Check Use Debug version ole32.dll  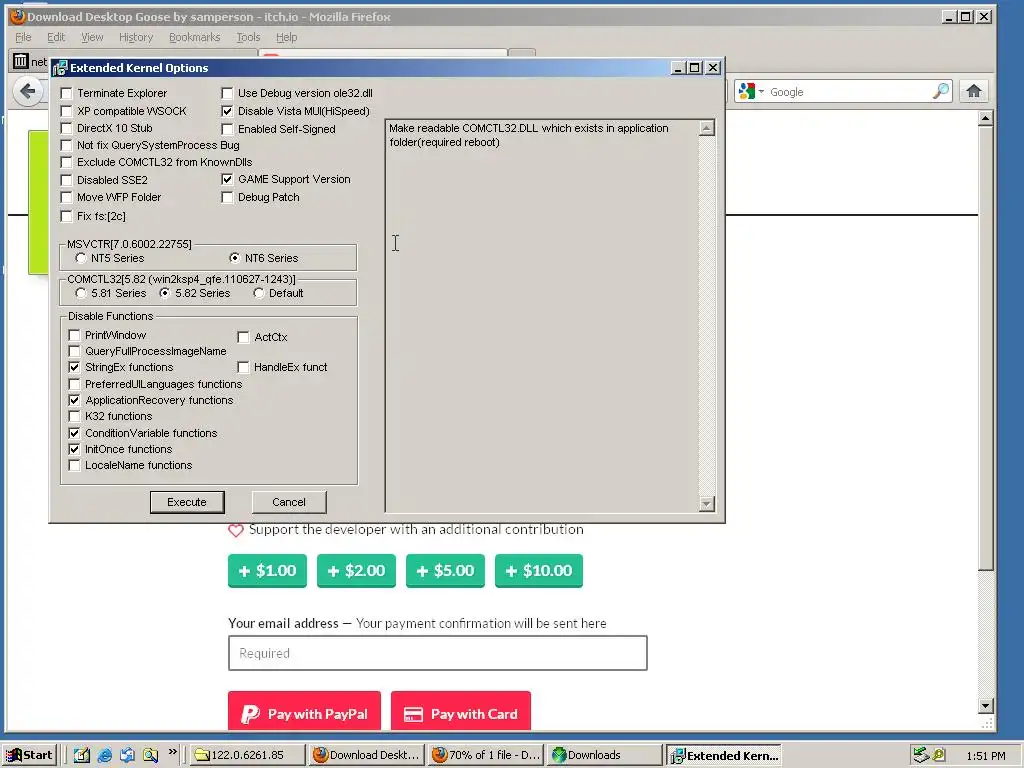pos(227,93)
